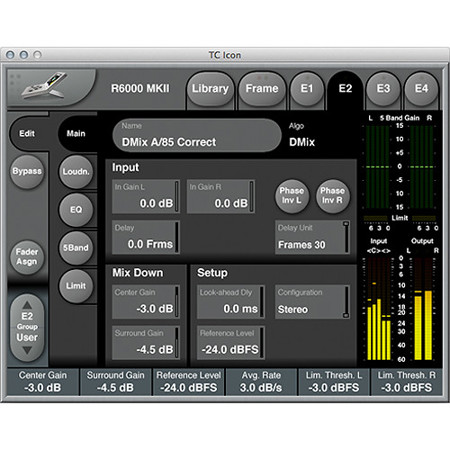
Task: Select the Main page tab
Action: pos(76,134)
